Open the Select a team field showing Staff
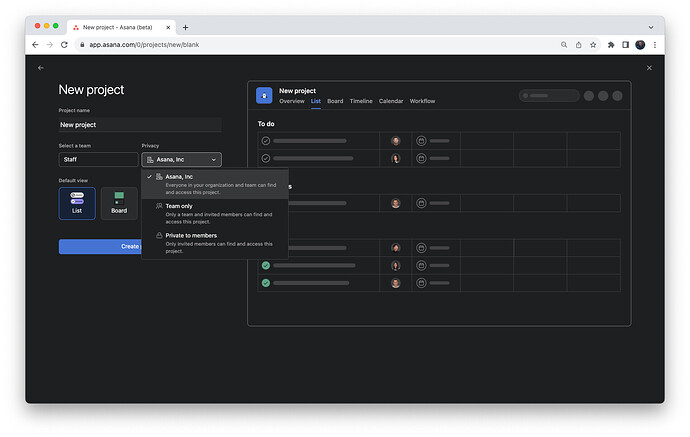This screenshot has height=437, width=690. [98, 159]
